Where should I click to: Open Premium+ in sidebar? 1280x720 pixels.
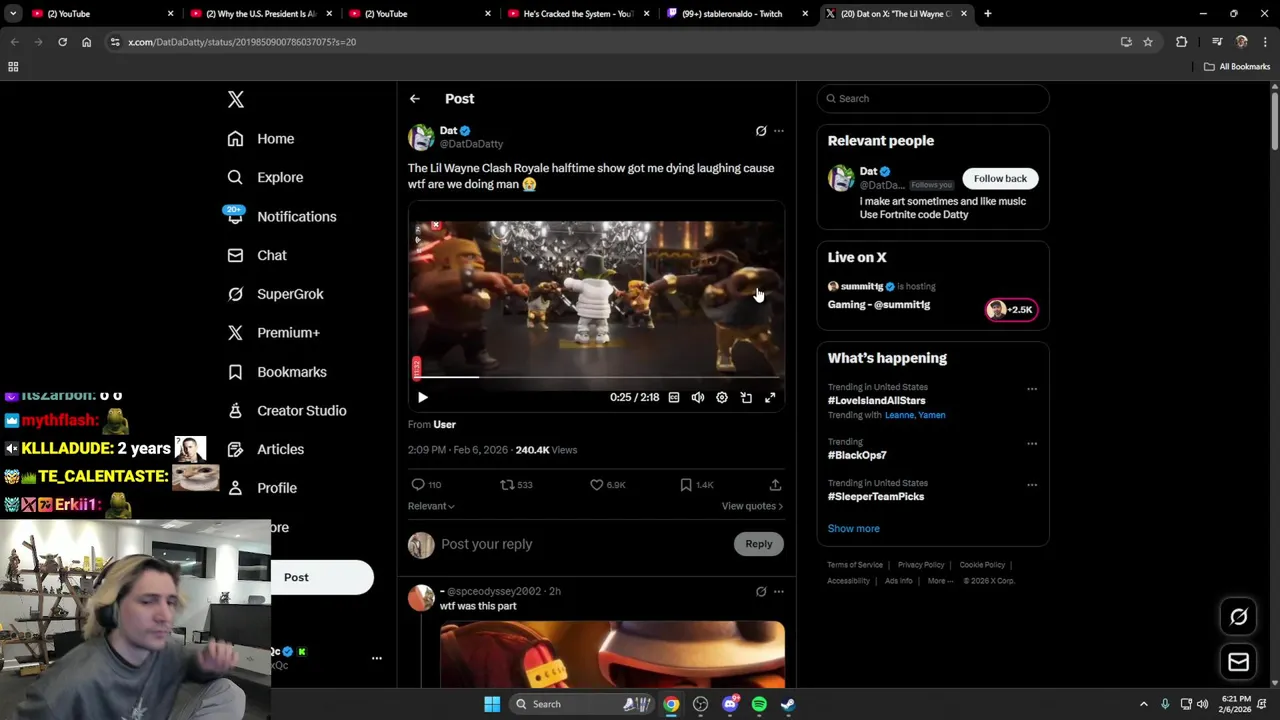coord(273,333)
